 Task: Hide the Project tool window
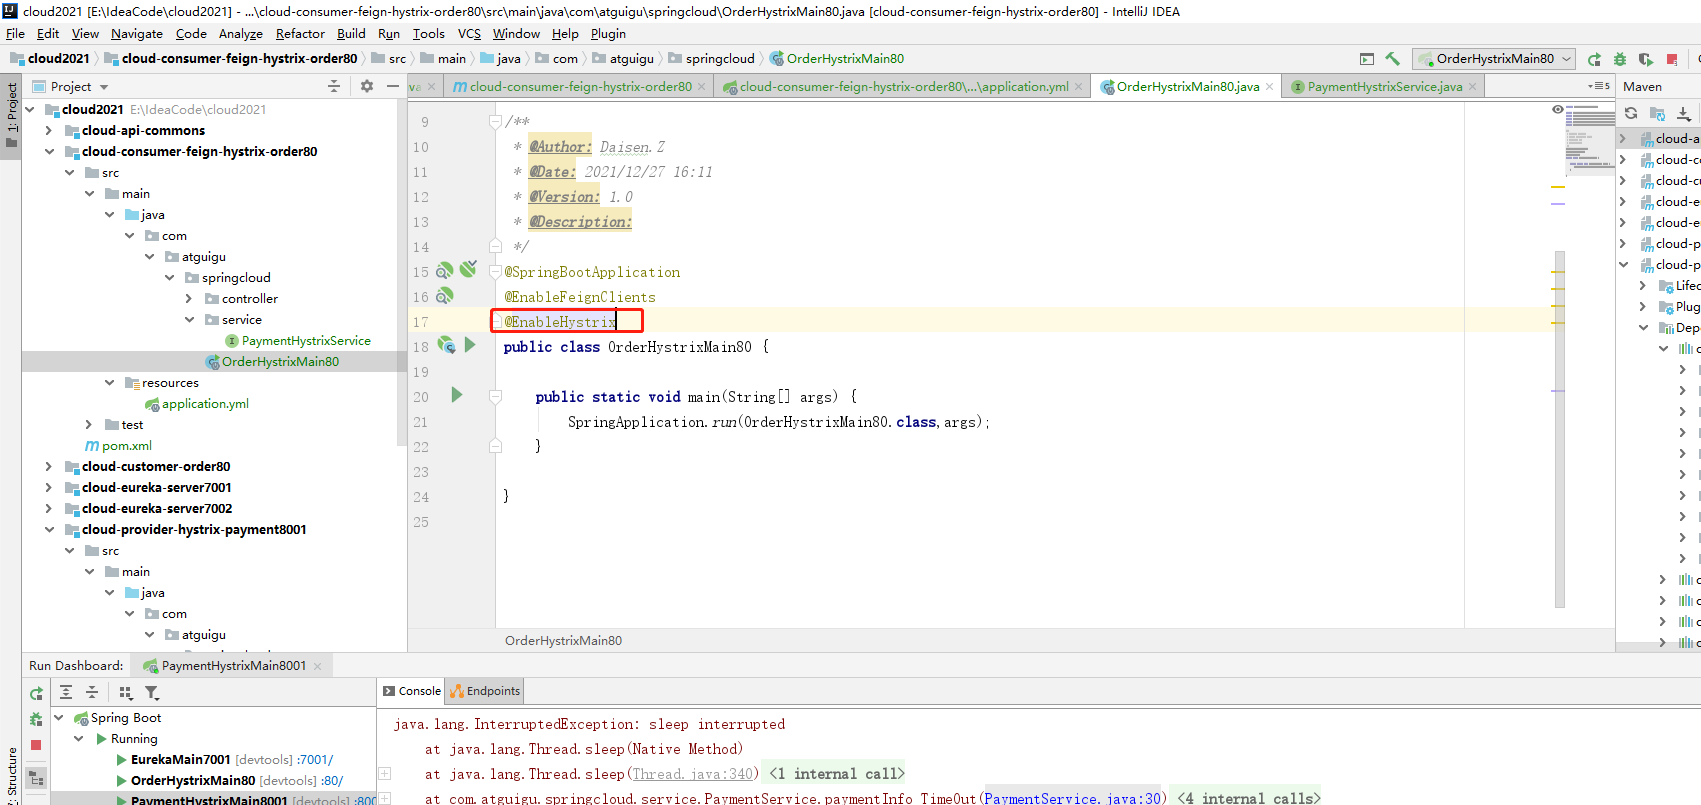(393, 86)
